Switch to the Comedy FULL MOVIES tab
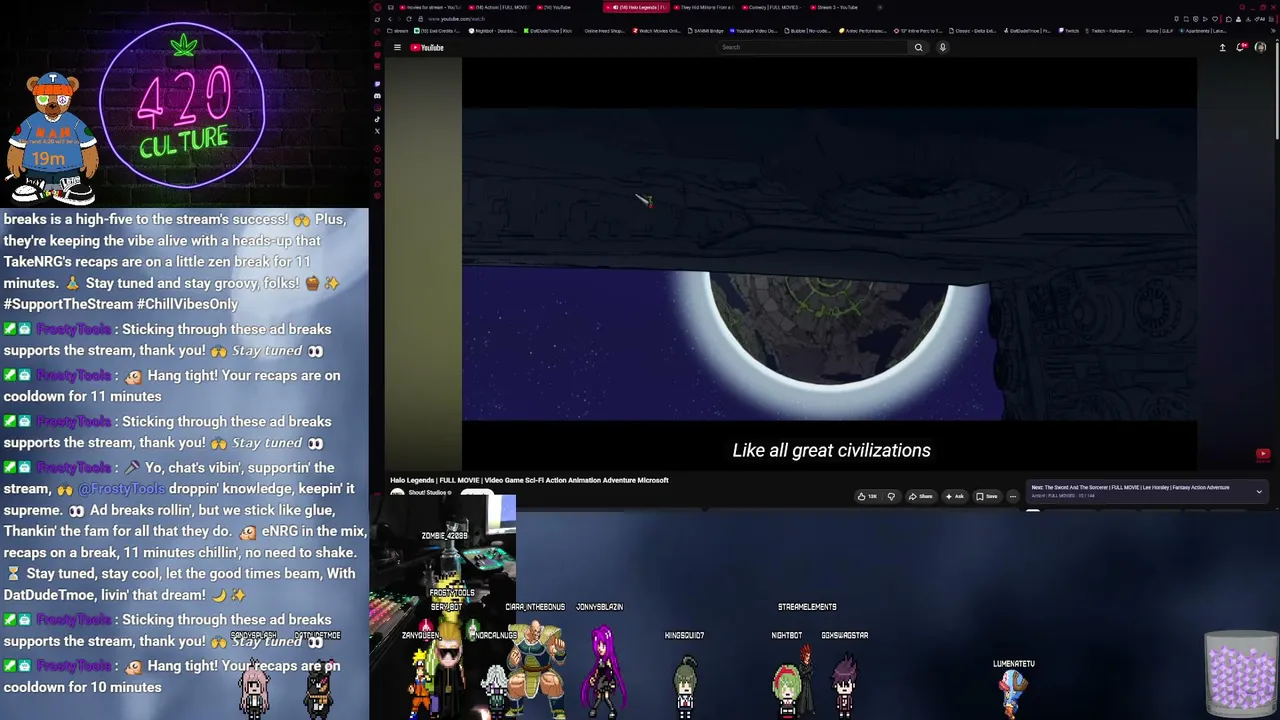1280x720 pixels. tap(772, 7)
